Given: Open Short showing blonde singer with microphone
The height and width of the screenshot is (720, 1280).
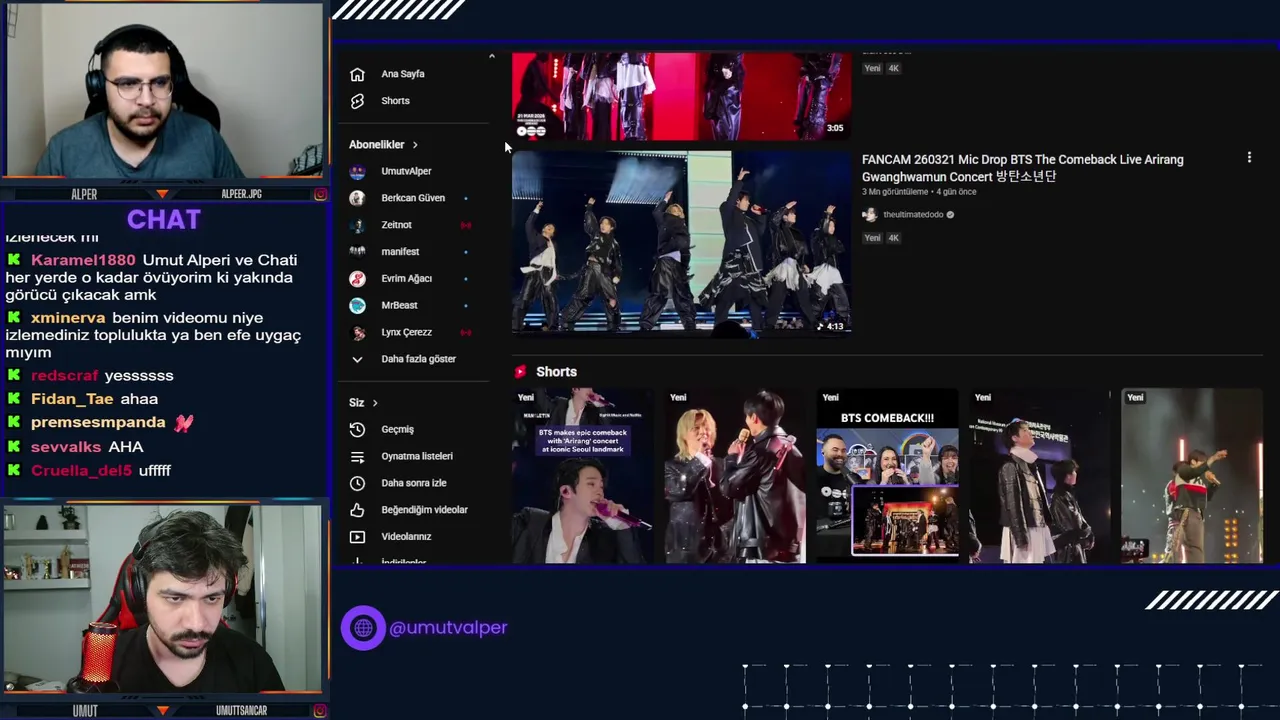Looking at the screenshot, I should coord(735,476).
